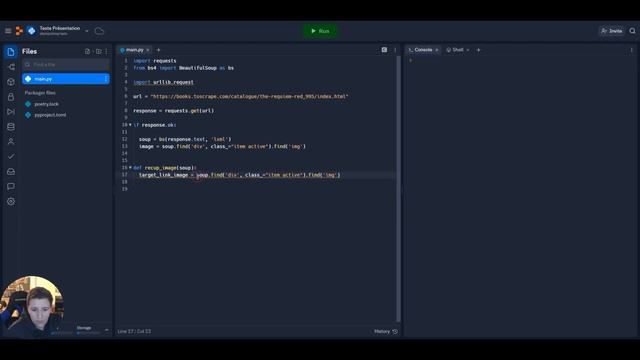
Task: Close the Console tab
Action: 437,50
